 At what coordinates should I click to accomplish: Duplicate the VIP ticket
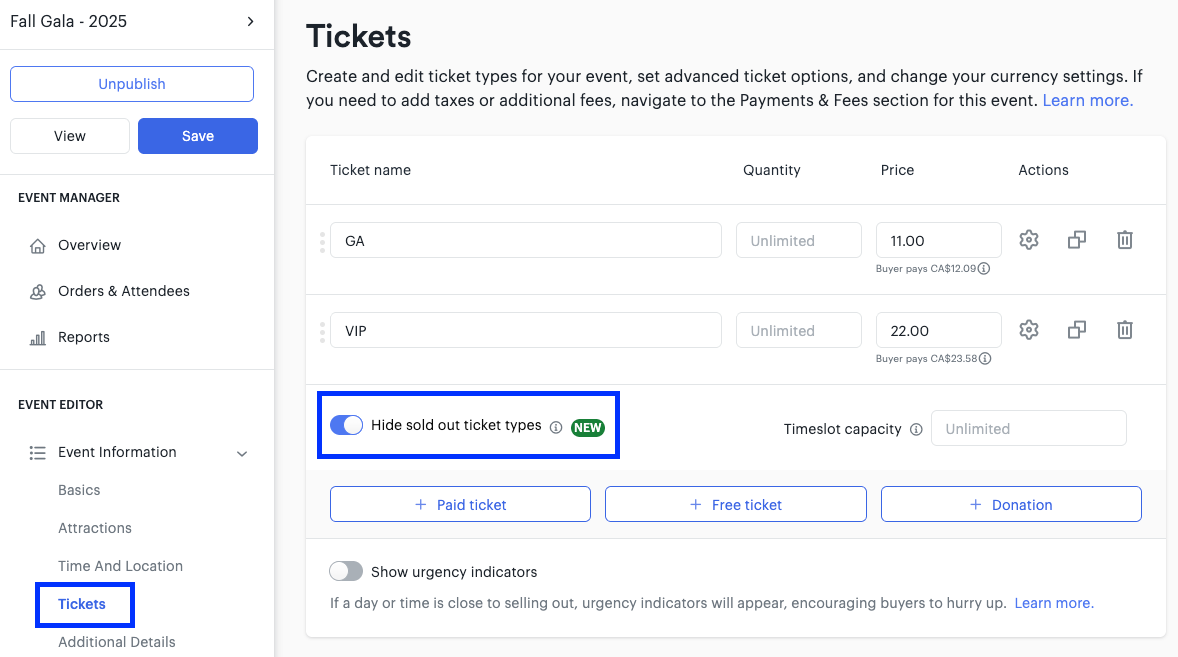coord(1076,329)
